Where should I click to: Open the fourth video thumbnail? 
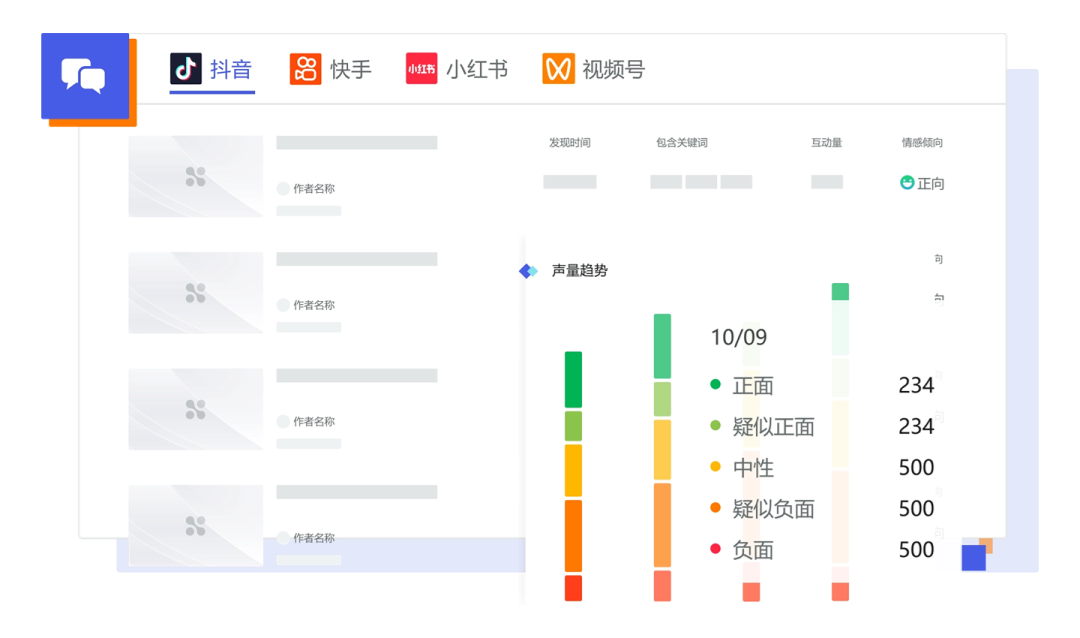pyautogui.click(x=196, y=526)
